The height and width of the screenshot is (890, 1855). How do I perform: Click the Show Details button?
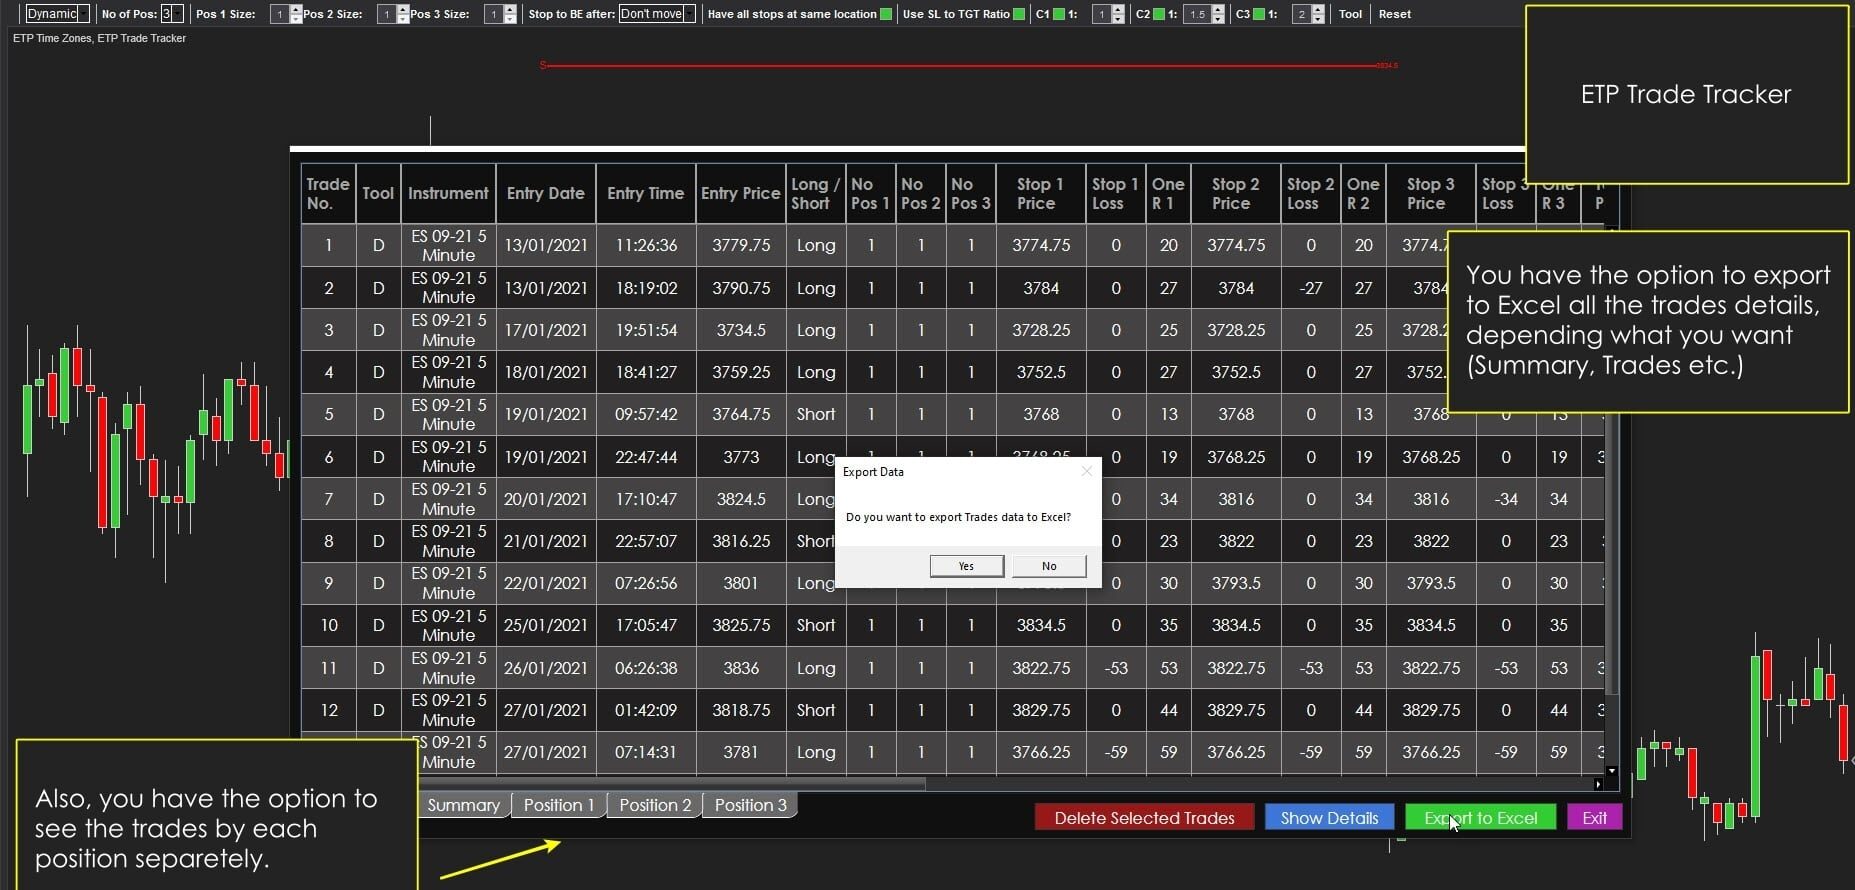1329,818
